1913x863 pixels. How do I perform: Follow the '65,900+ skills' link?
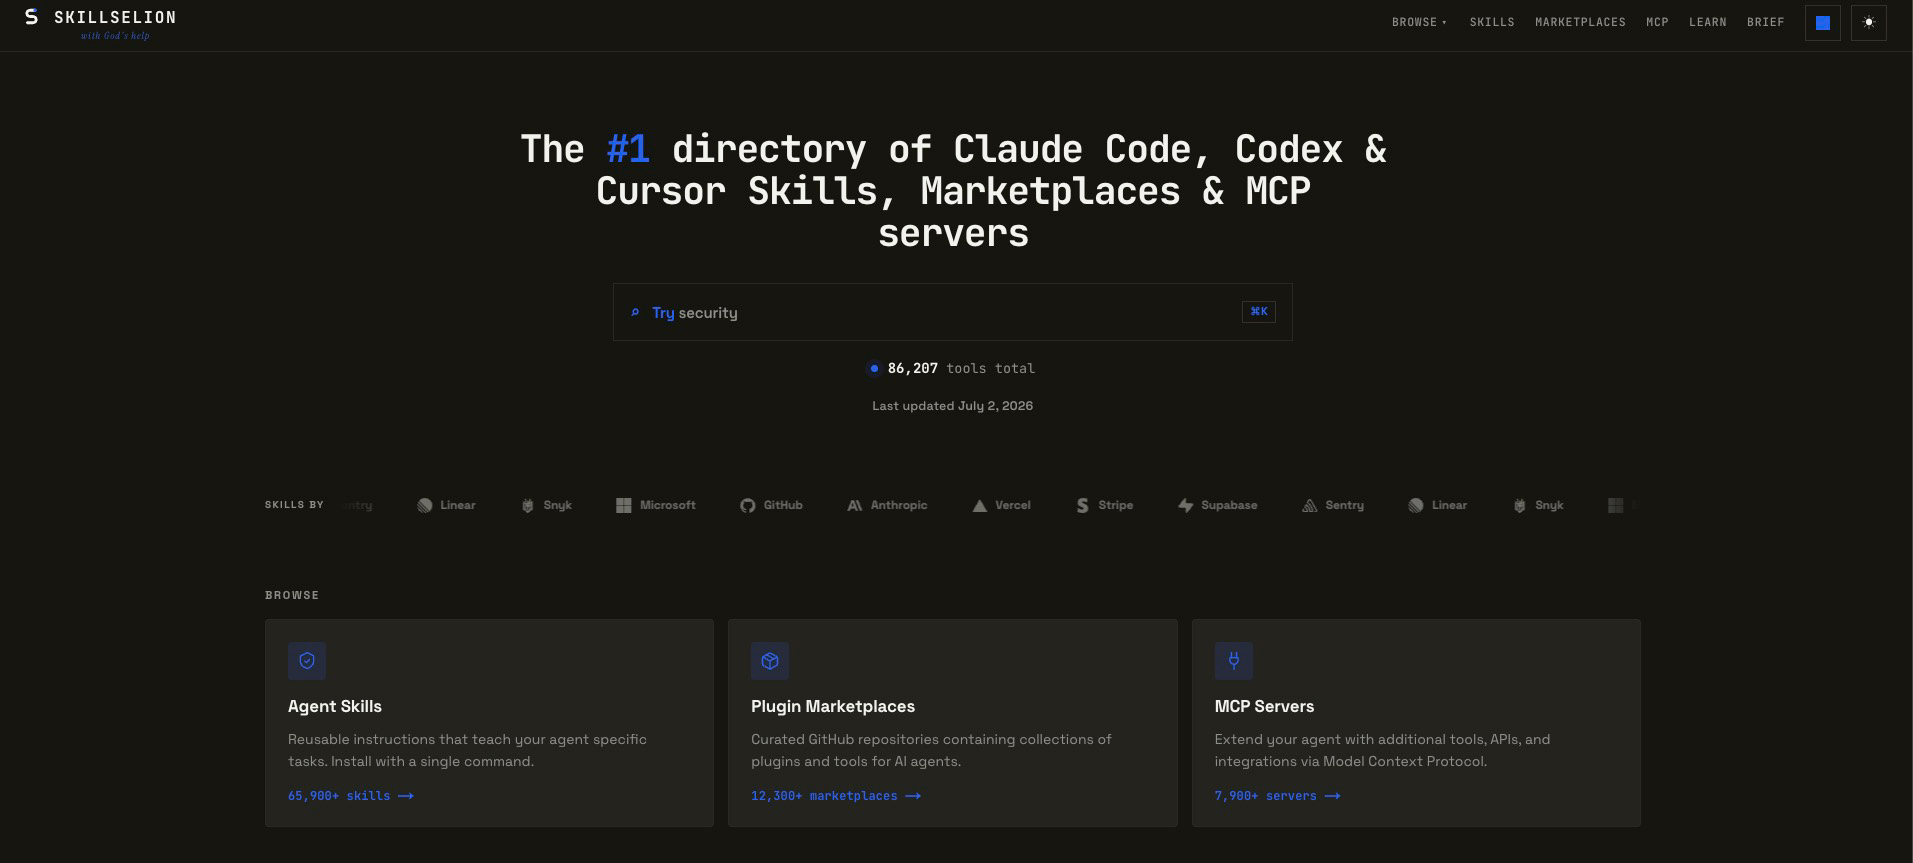(351, 796)
